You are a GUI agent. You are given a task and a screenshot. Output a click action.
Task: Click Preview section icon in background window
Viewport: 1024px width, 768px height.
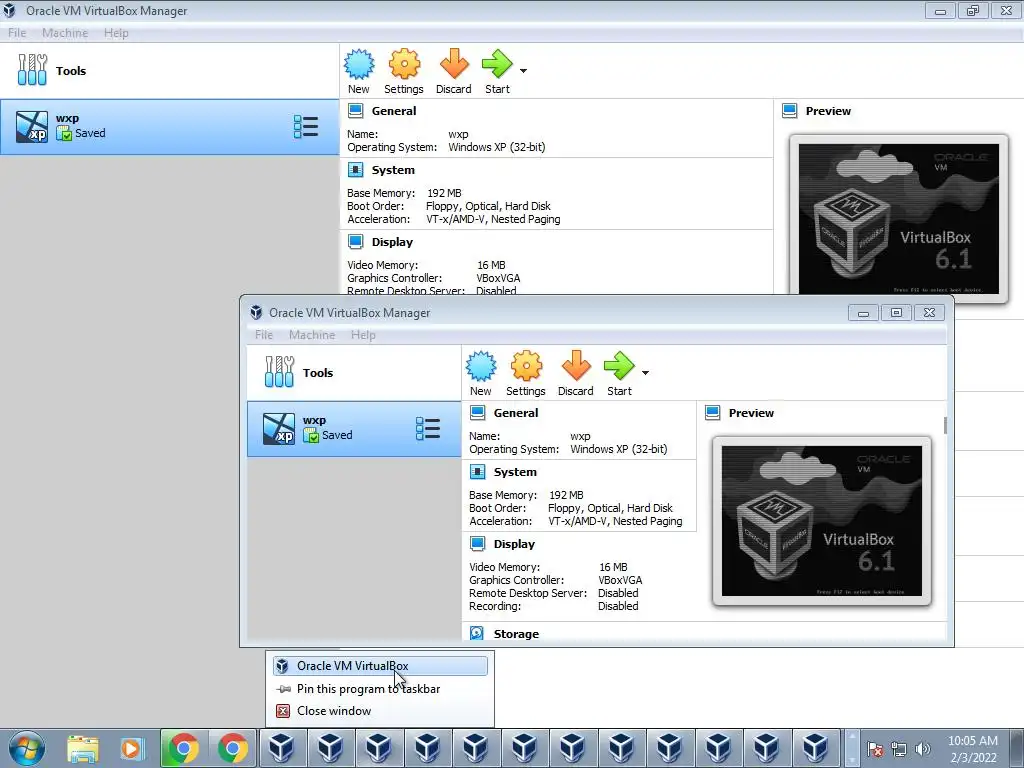click(790, 110)
